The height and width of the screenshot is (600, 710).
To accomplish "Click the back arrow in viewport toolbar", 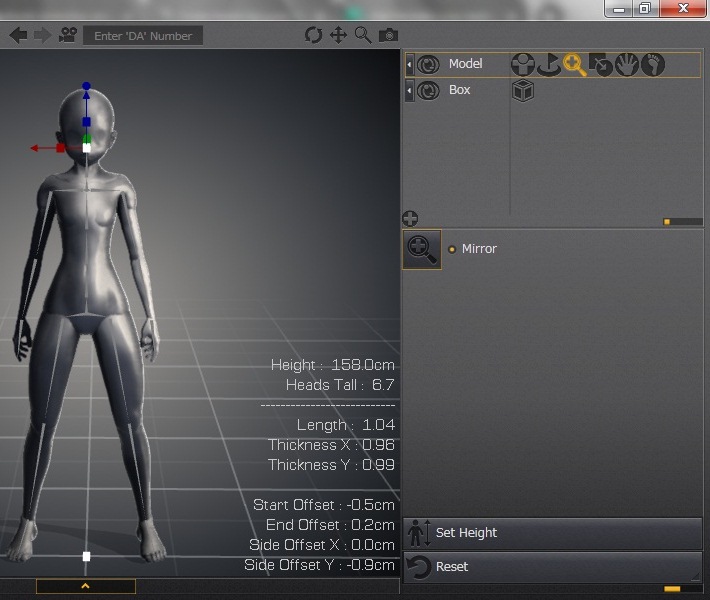I will 18,35.
